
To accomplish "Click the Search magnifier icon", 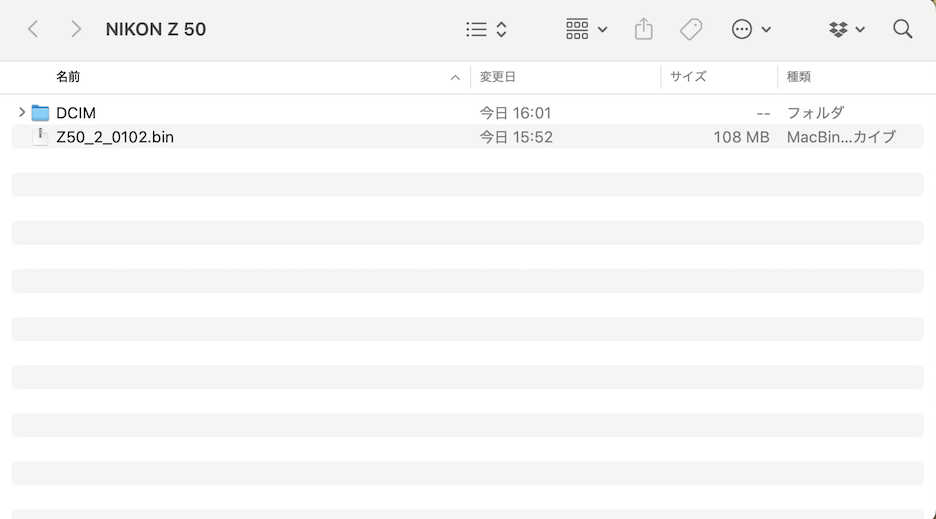I will [902, 29].
